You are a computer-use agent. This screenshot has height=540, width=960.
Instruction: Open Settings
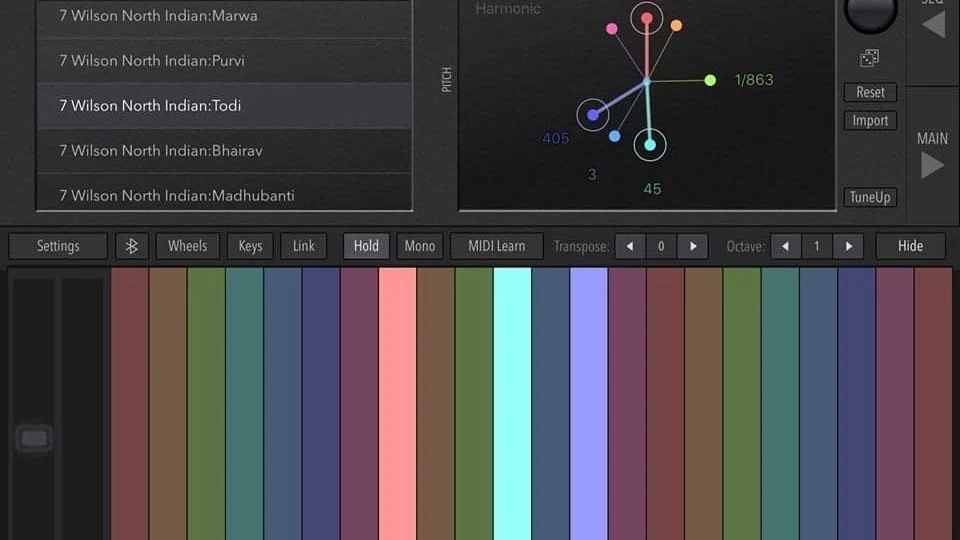[58, 246]
